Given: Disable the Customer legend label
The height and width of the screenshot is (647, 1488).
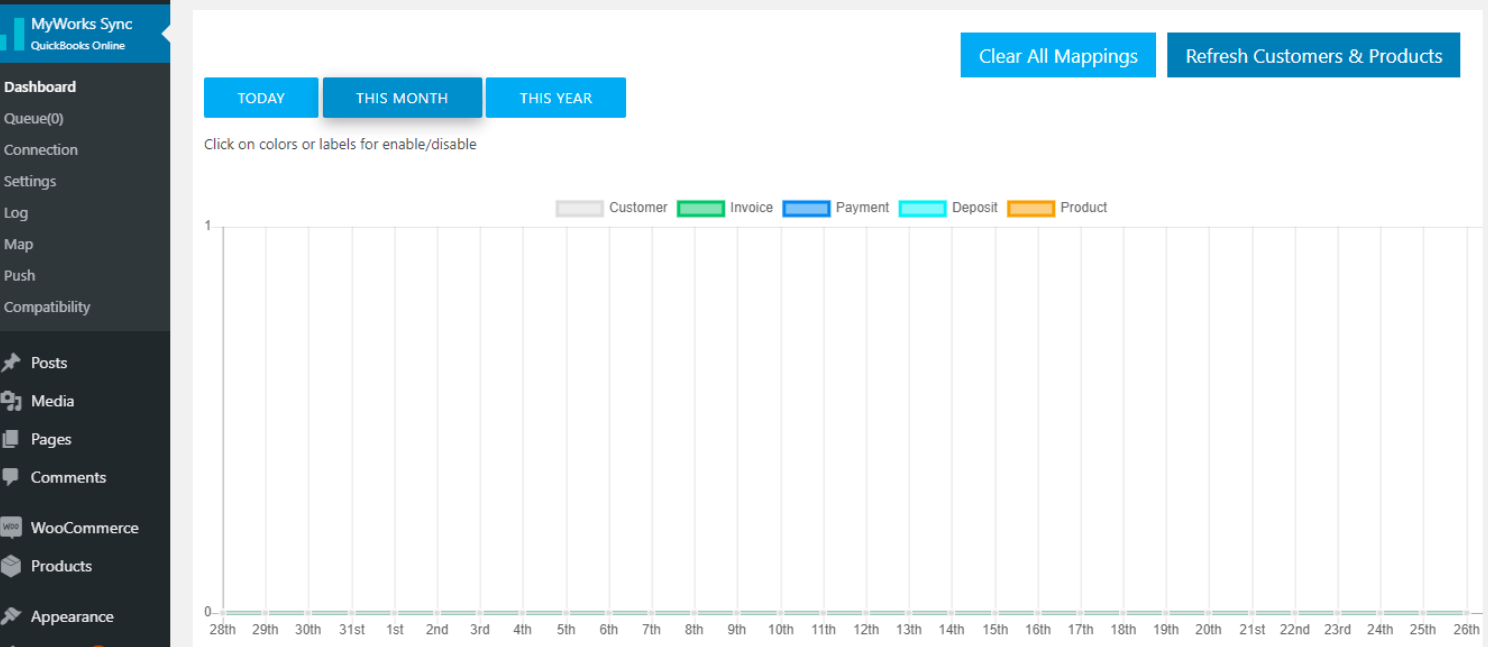Looking at the screenshot, I should [x=638, y=208].
